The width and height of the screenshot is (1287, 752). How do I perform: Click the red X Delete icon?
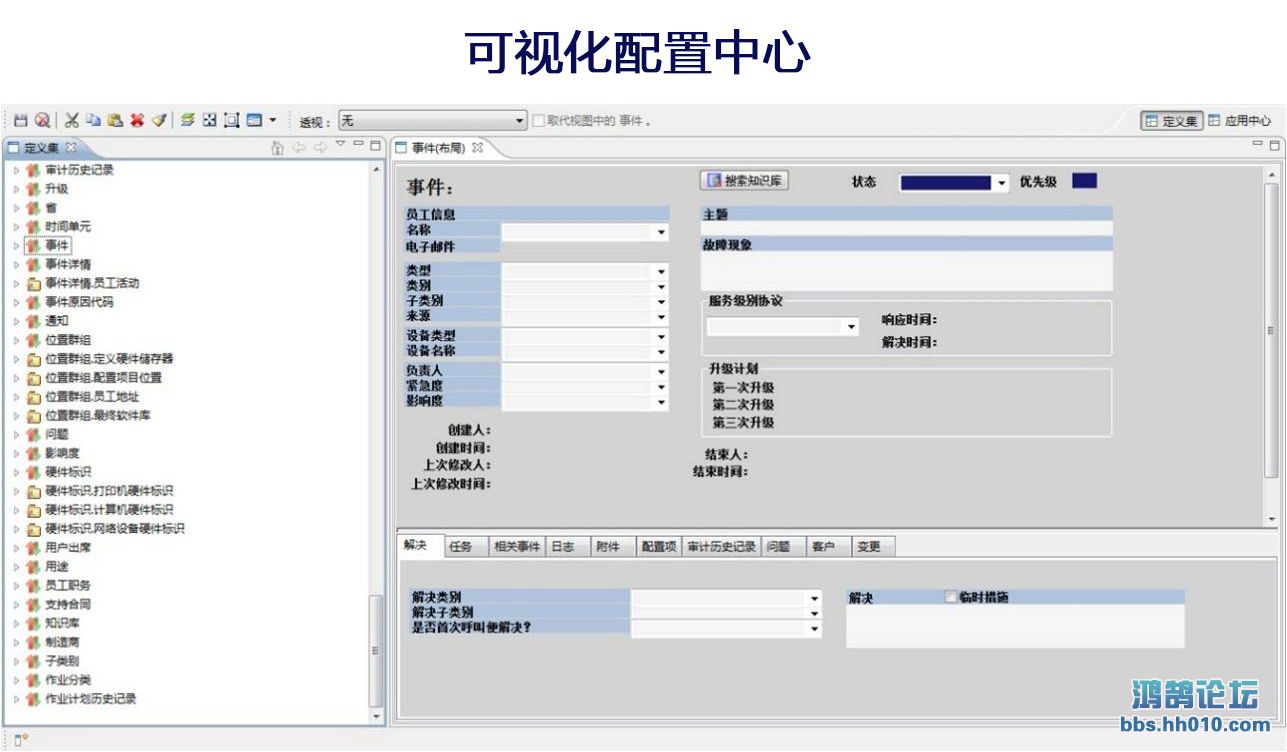click(x=137, y=120)
